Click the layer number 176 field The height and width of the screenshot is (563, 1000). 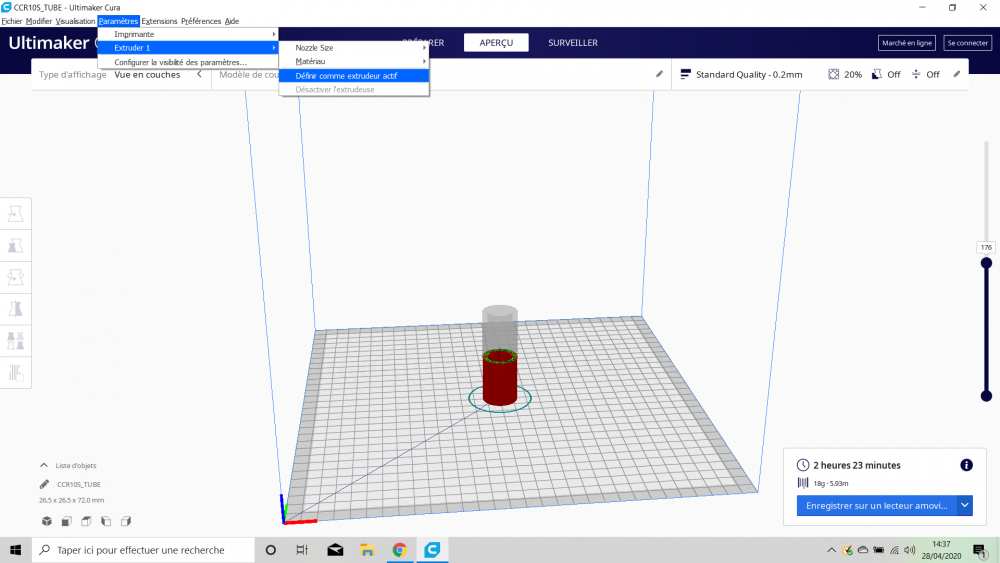(986, 247)
